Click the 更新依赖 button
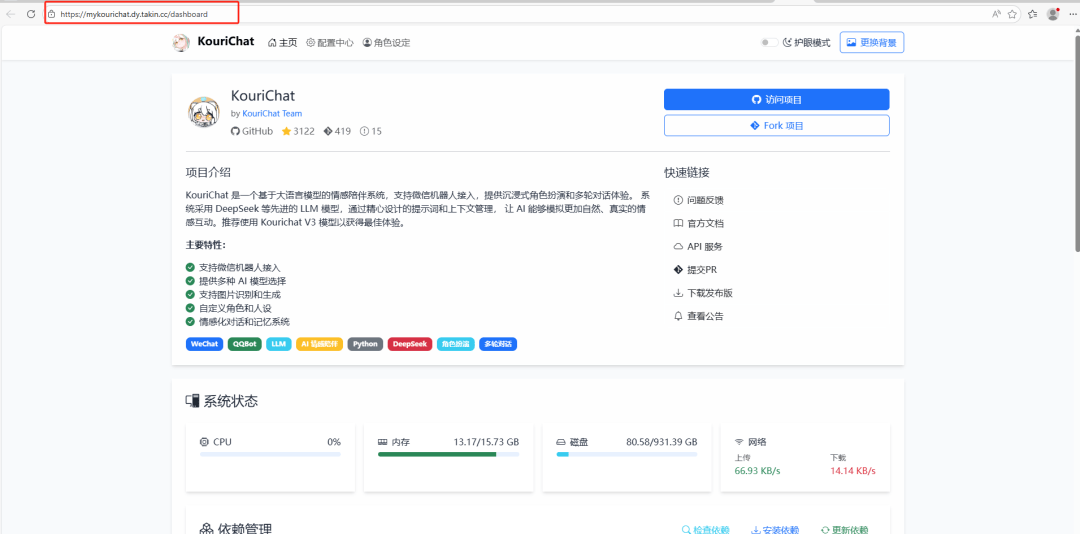 click(845, 530)
